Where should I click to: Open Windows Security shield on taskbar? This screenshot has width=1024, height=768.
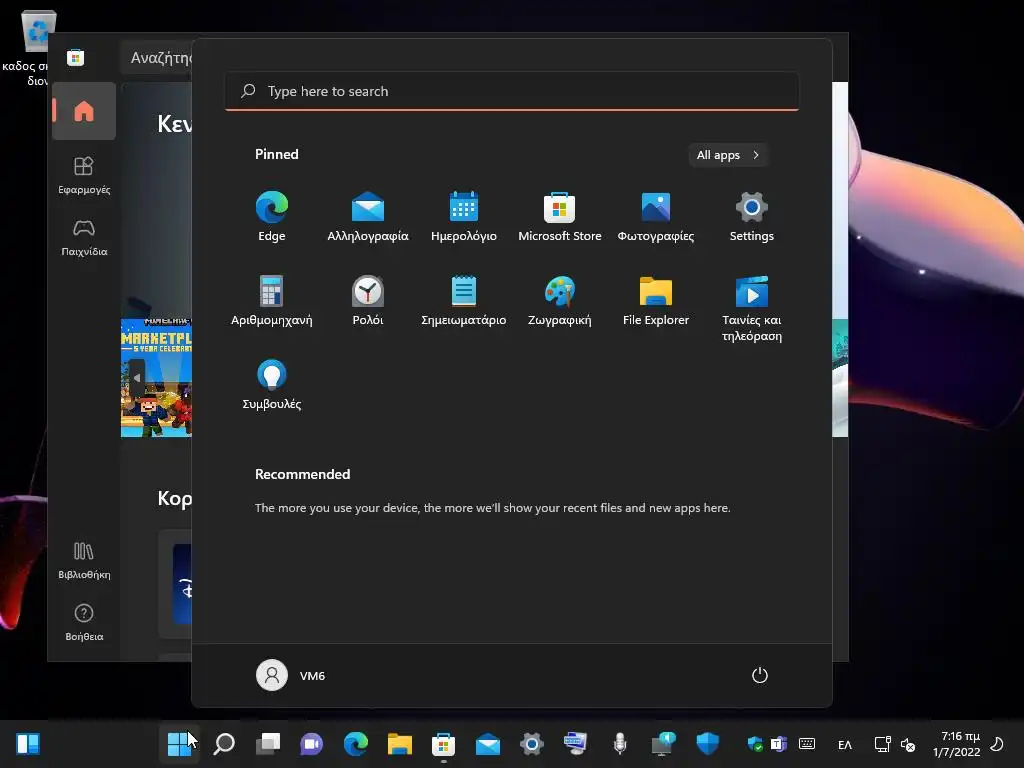coord(708,743)
